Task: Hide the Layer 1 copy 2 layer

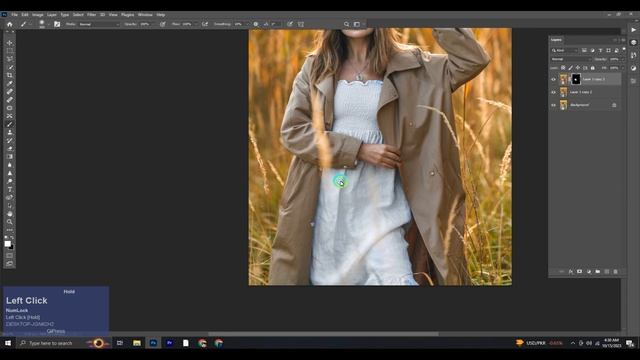Action: (x=554, y=92)
